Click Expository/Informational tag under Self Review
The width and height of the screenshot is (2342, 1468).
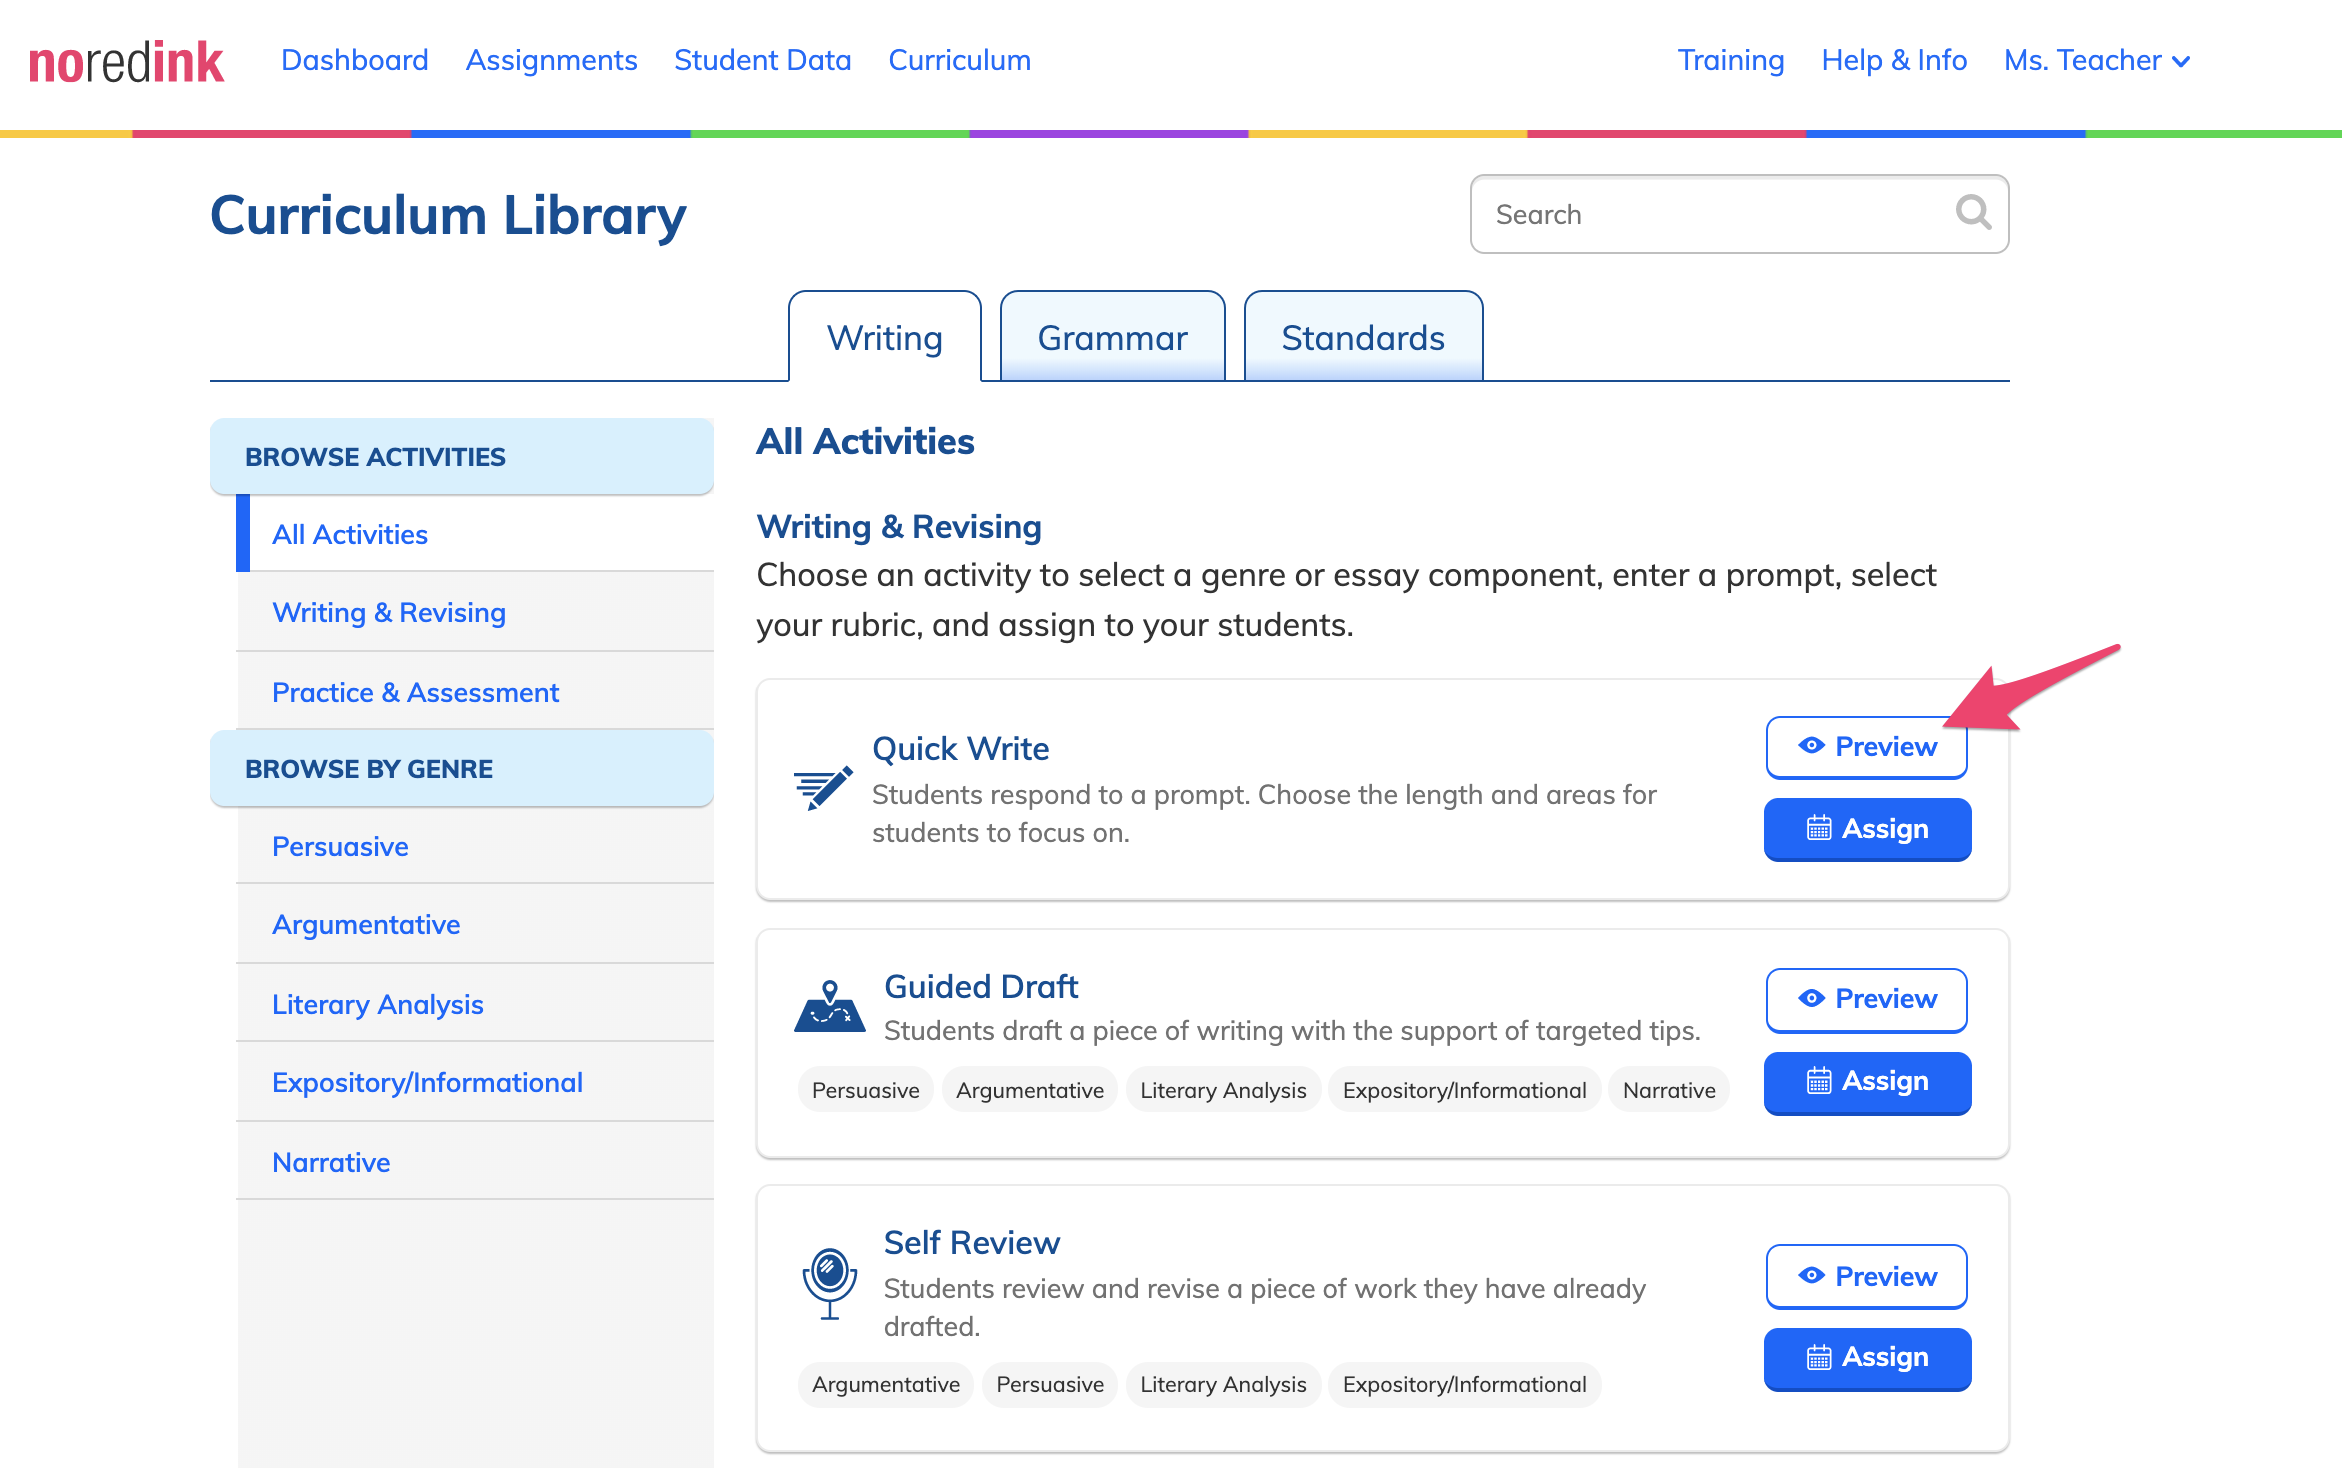[1464, 1384]
